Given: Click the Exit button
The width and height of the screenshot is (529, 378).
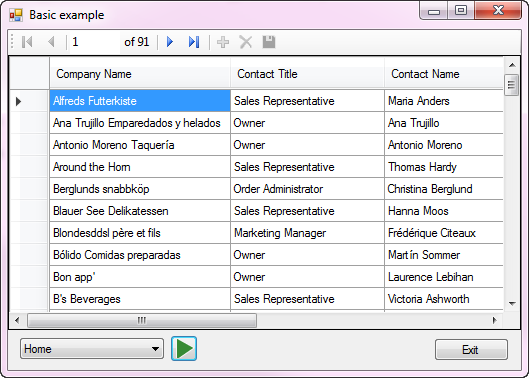Looking at the screenshot, I should [x=471, y=350].
